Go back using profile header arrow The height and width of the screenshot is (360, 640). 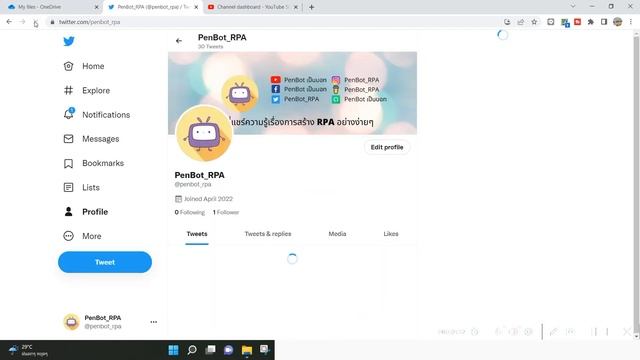[179, 41]
